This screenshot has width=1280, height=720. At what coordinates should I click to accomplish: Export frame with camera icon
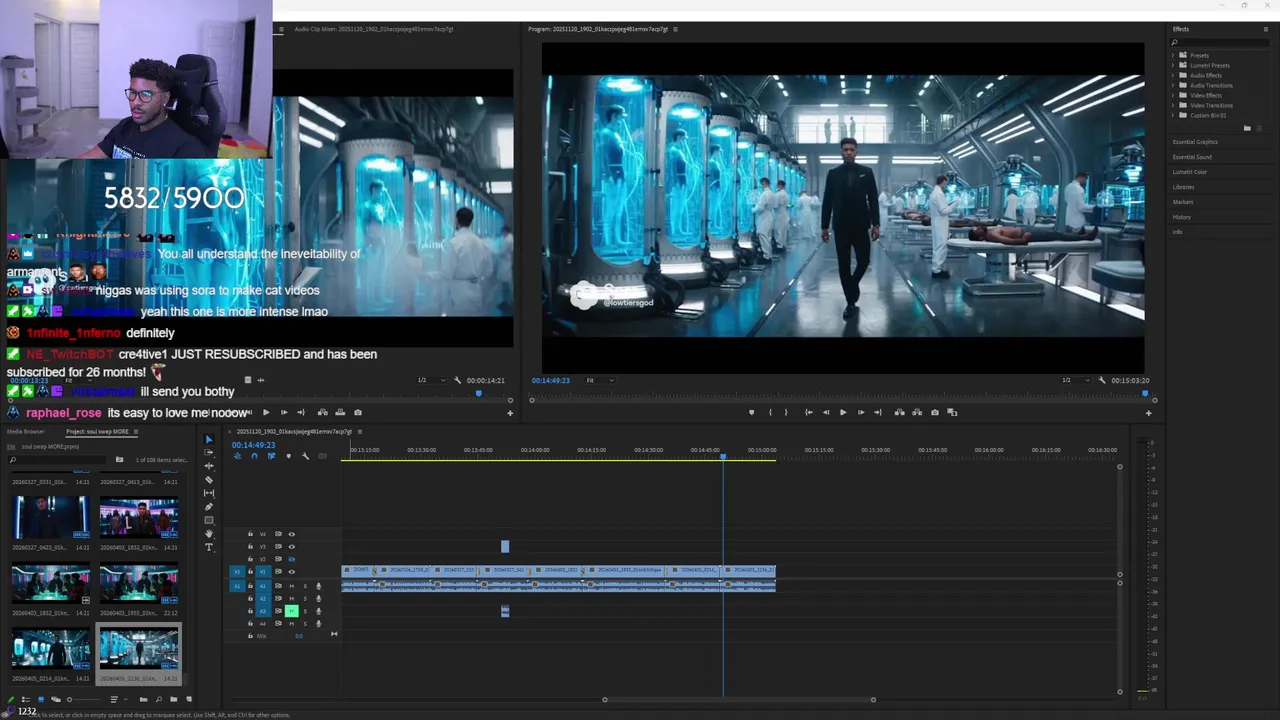pyautogui.click(x=935, y=412)
